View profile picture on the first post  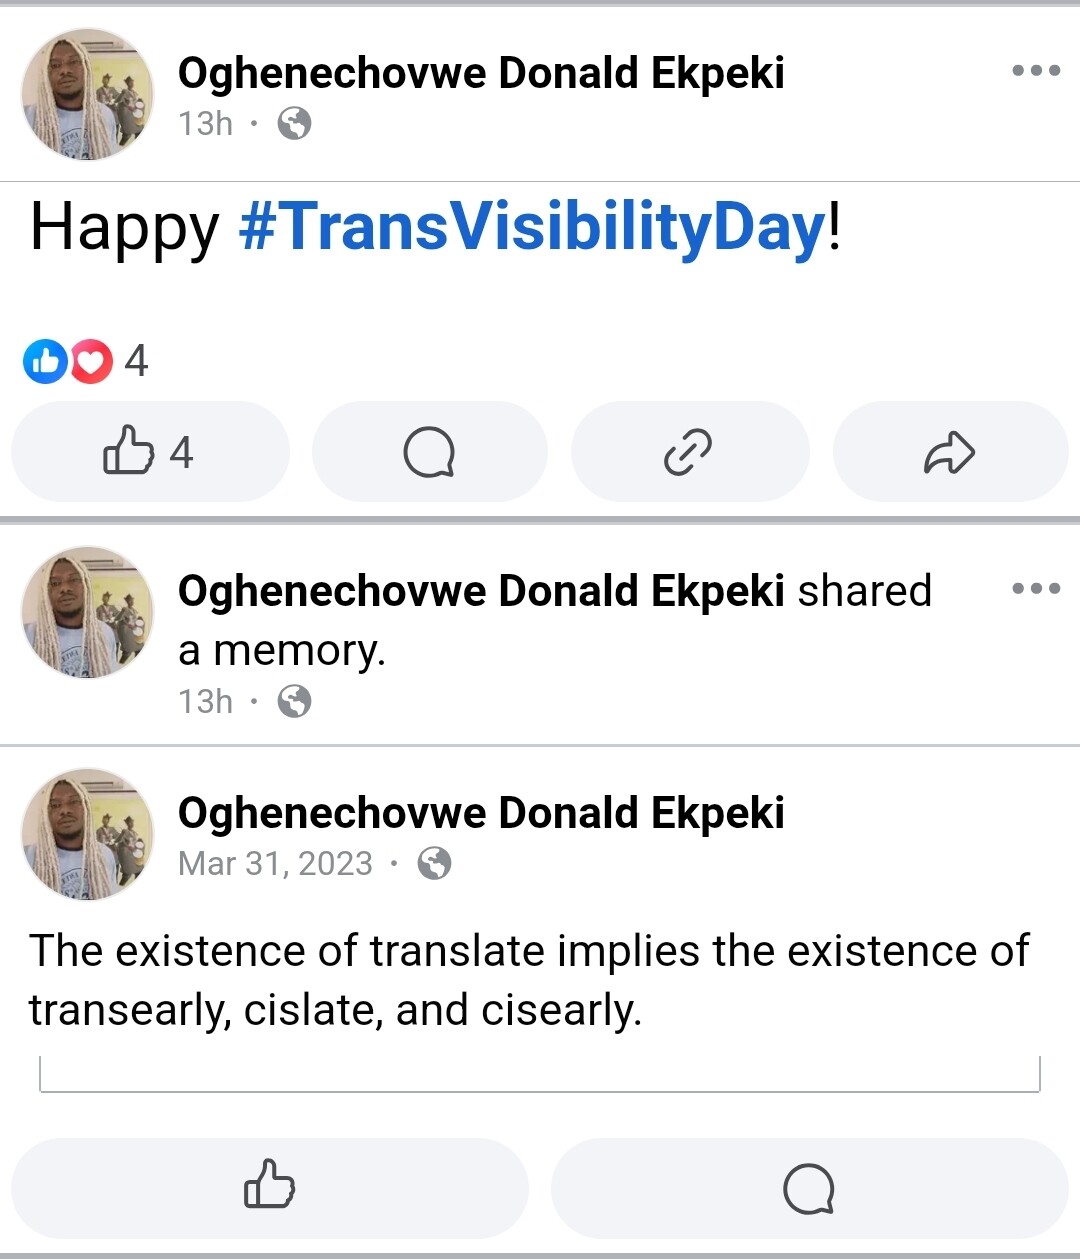pos(88,95)
